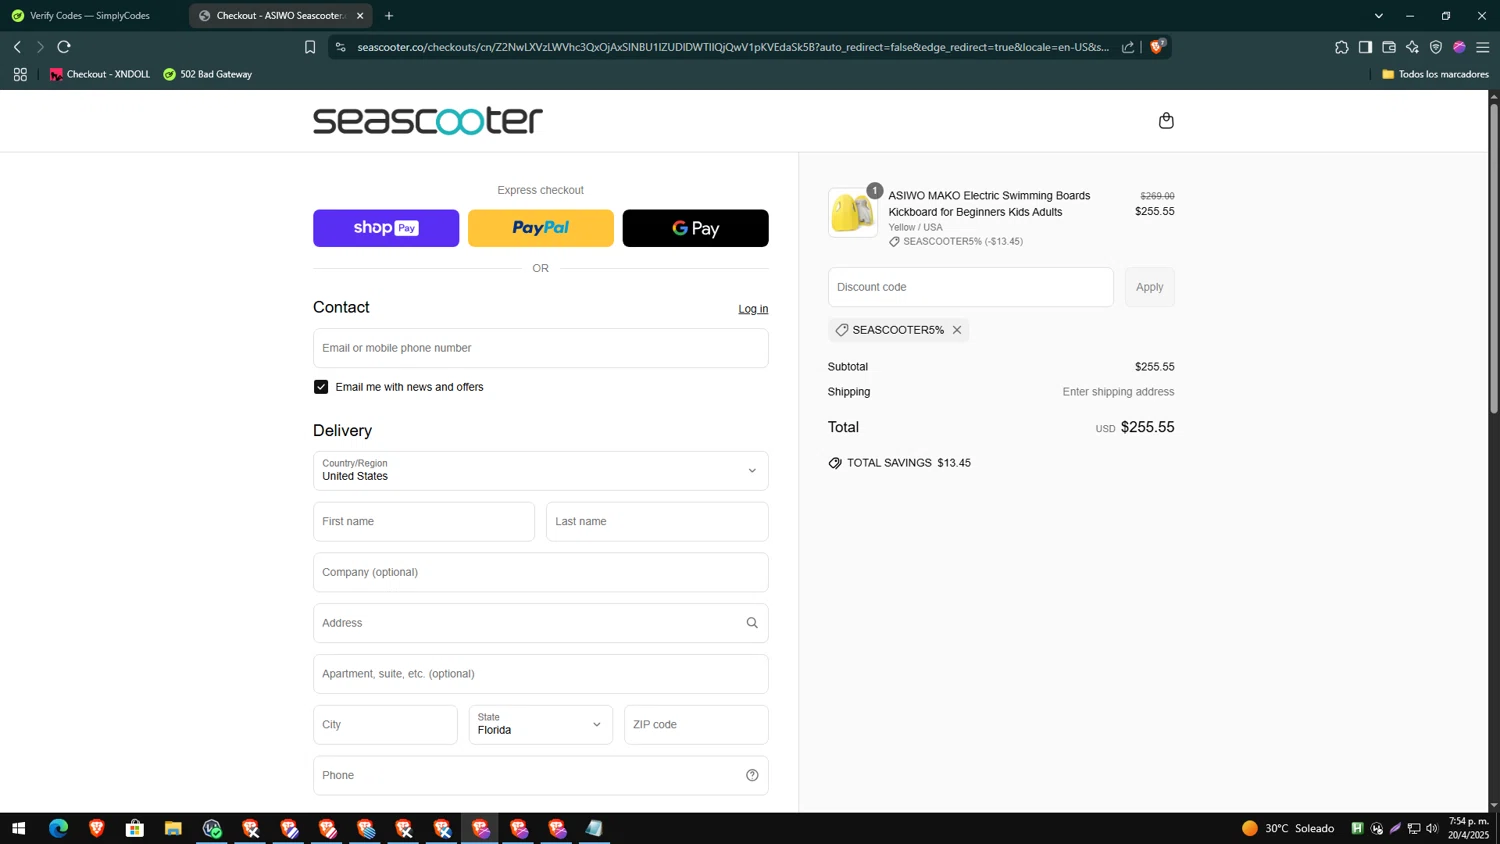
Task: Click the TOTAL SAVINGS $13.45 text
Action: (x=909, y=463)
